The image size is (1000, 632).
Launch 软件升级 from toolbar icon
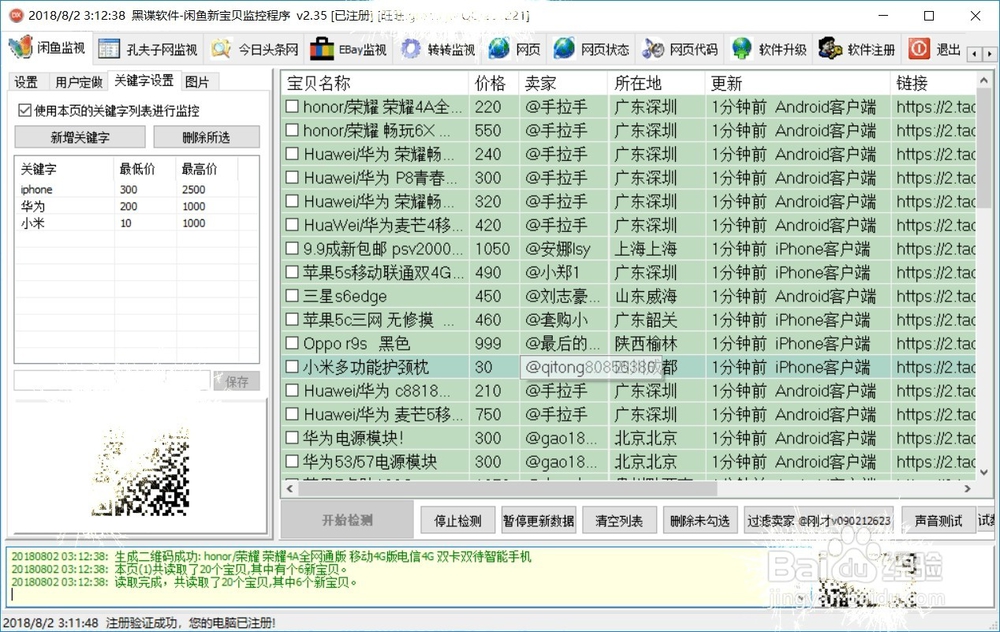[x=742, y=49]
